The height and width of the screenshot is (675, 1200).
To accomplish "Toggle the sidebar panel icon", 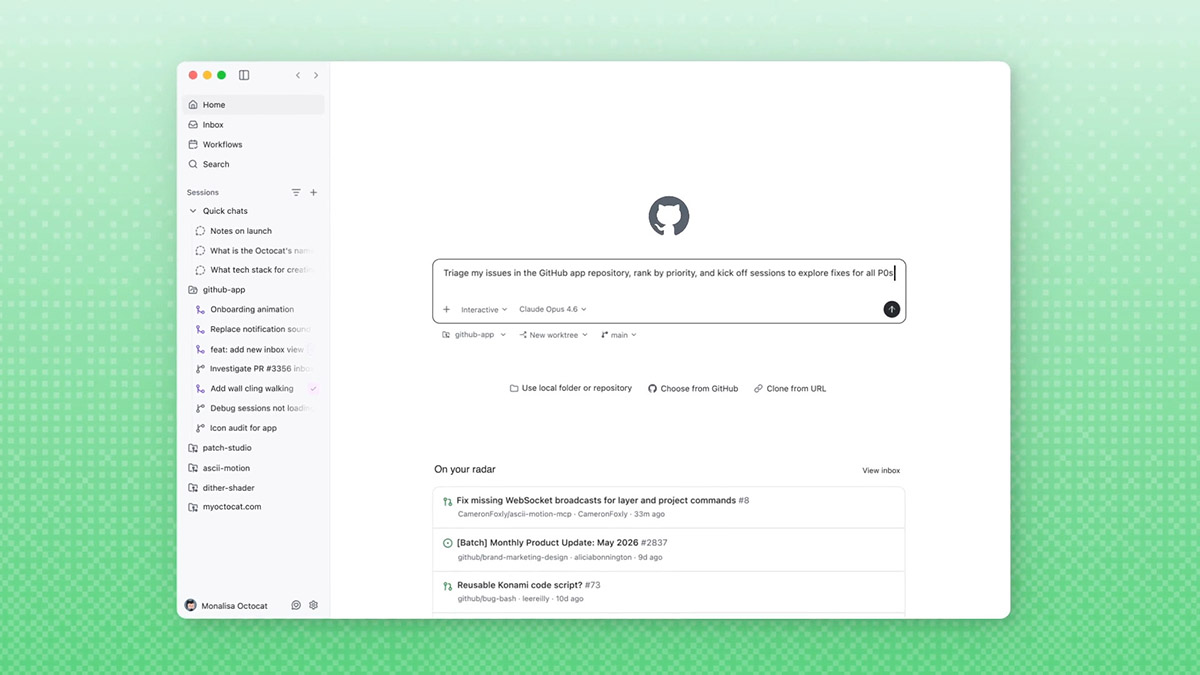I will [x=244, y=75].
